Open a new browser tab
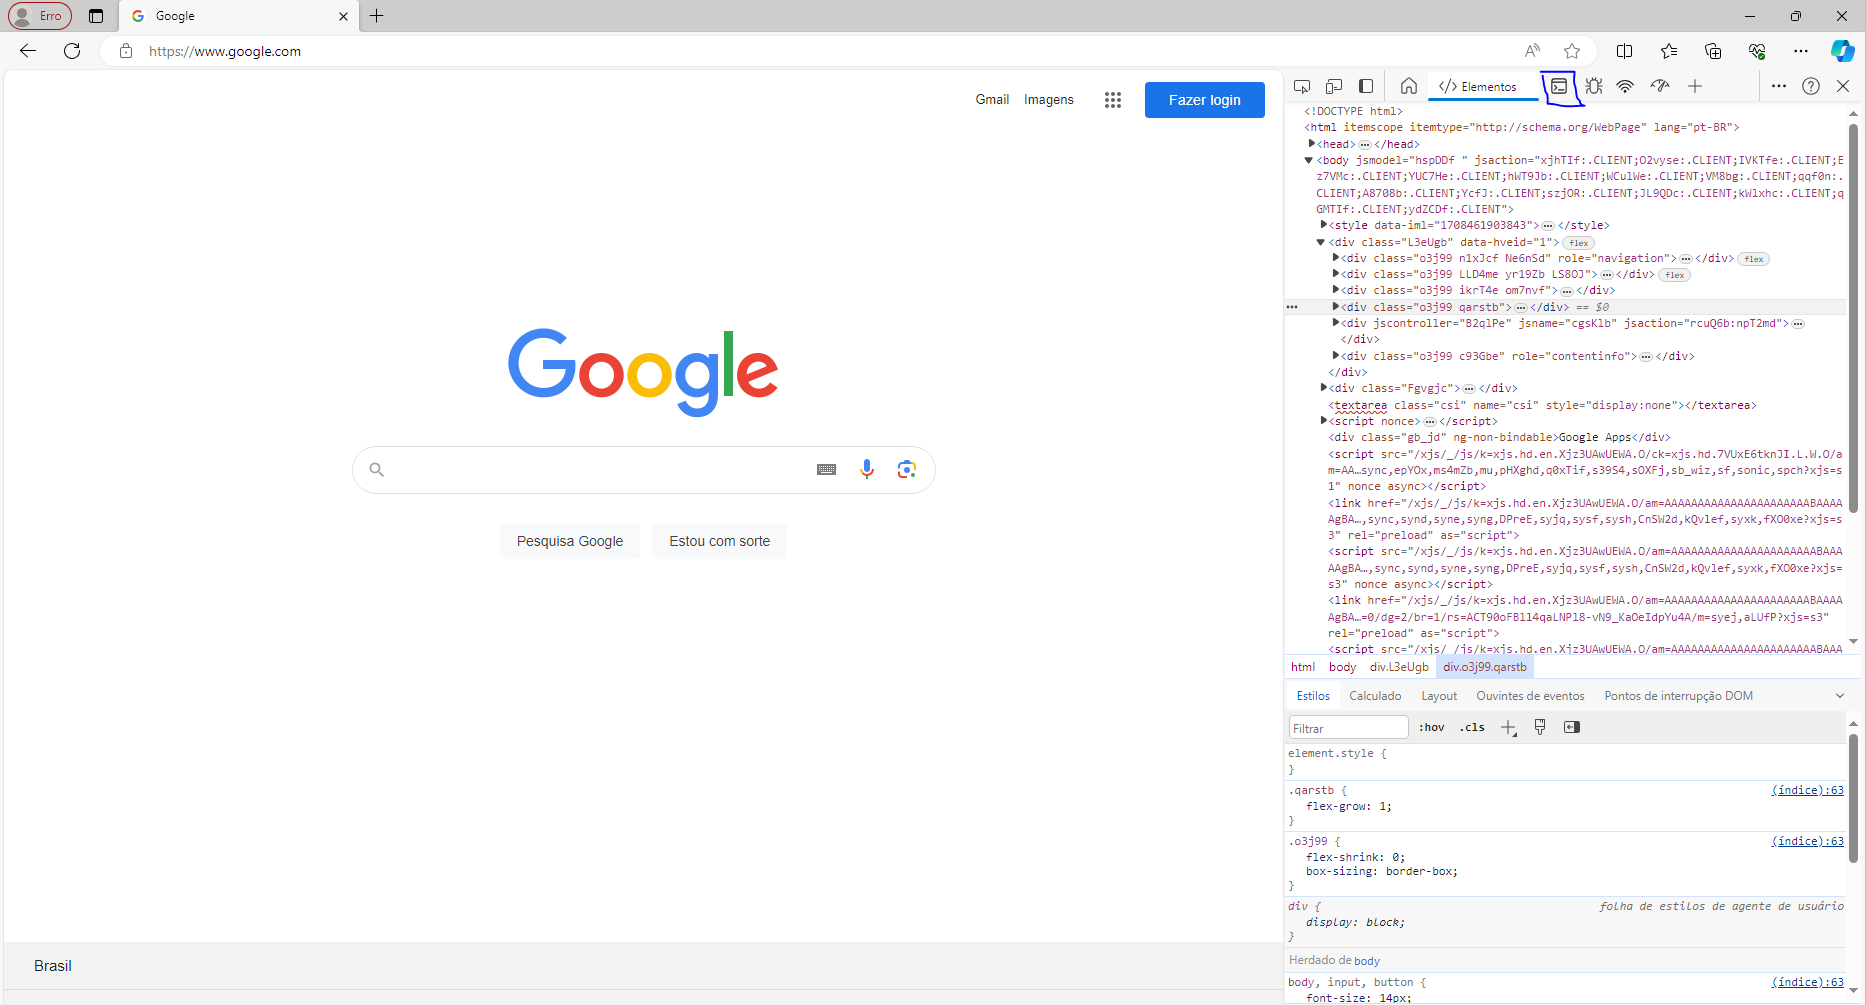Image resolution: width=1866 pixels, height=1005 pixels. [377, 16]
